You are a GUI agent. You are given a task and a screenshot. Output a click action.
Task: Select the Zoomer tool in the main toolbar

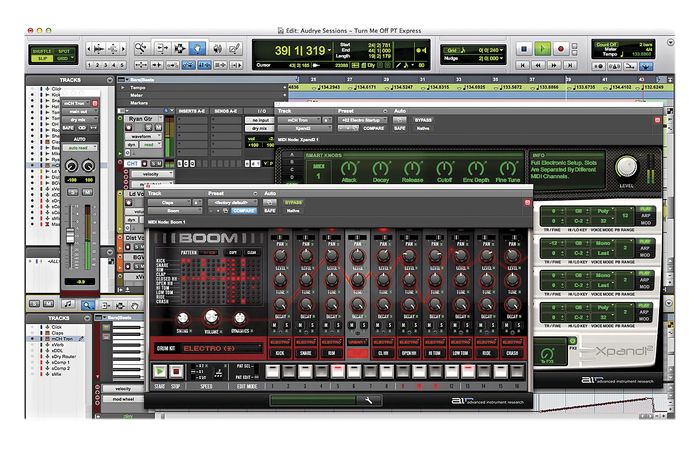142,48
